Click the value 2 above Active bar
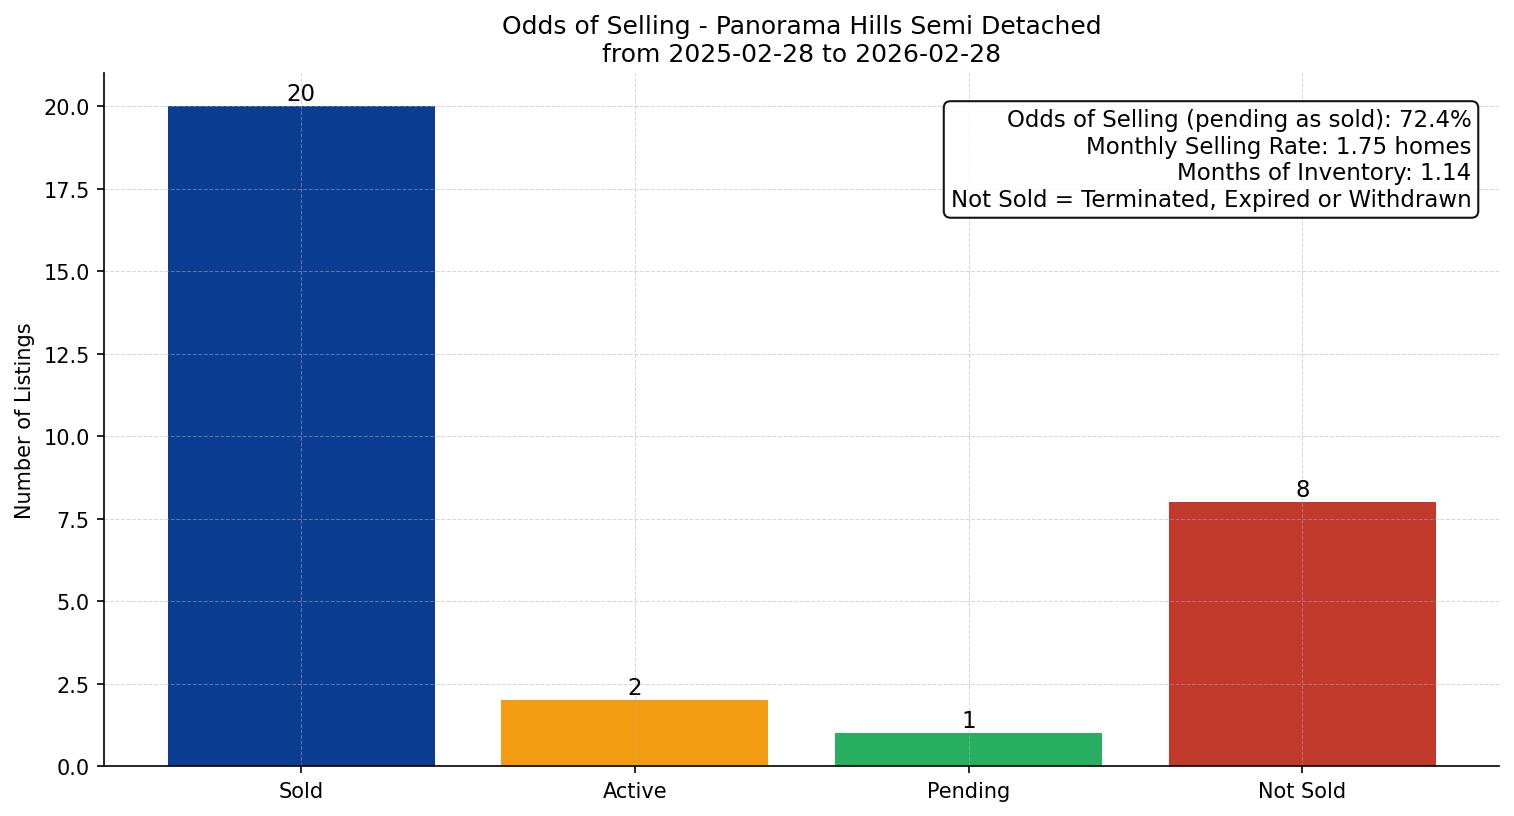Screen dimensions: 1514x816 [634, 688]
